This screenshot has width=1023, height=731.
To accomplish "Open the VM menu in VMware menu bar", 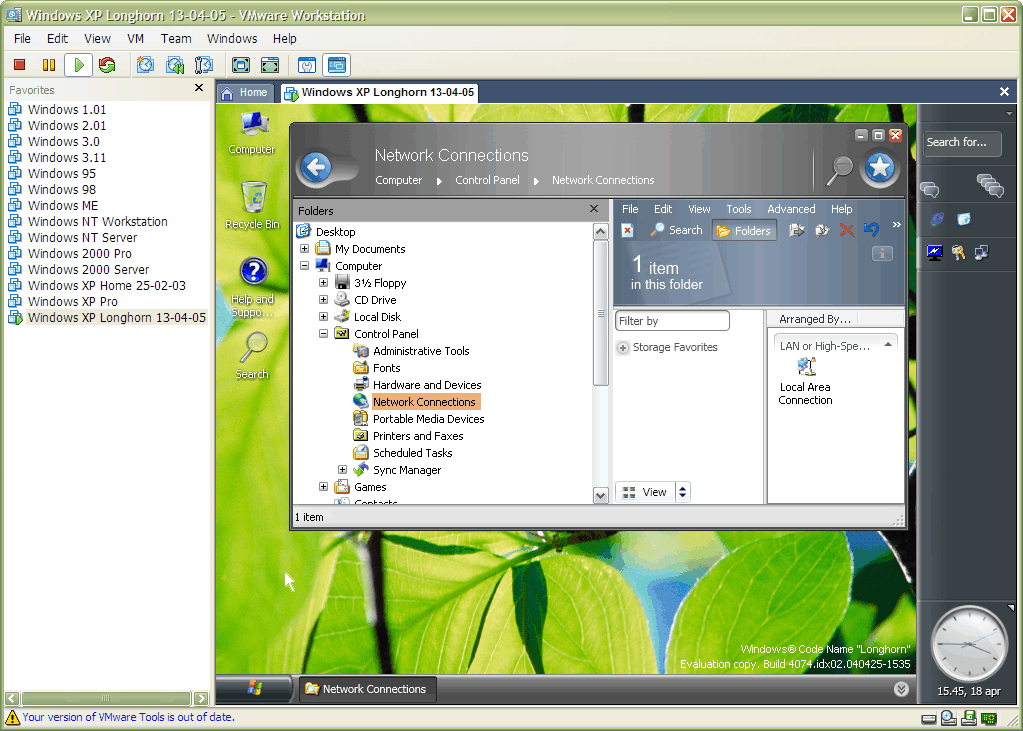I will pyautogui.click(x=136, y=39).
